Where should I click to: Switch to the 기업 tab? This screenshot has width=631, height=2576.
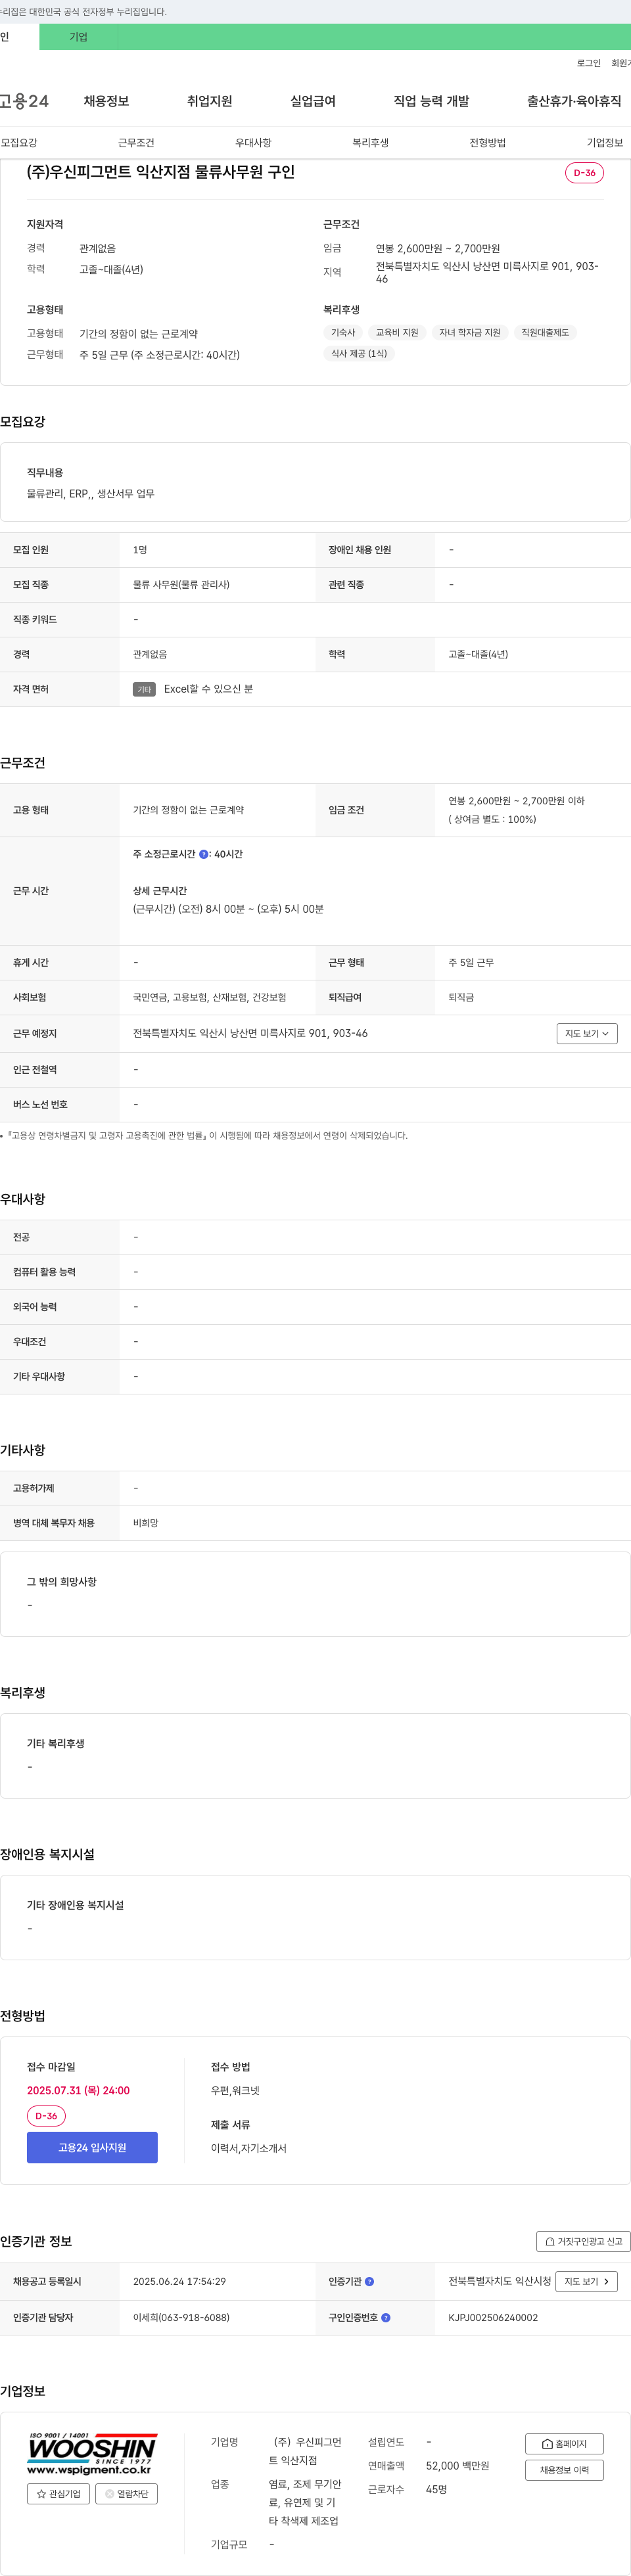click(78, 37)
